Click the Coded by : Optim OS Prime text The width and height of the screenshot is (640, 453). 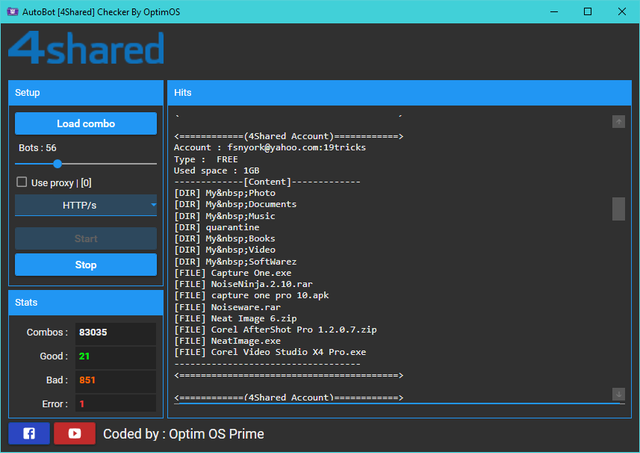pos(184,434)
